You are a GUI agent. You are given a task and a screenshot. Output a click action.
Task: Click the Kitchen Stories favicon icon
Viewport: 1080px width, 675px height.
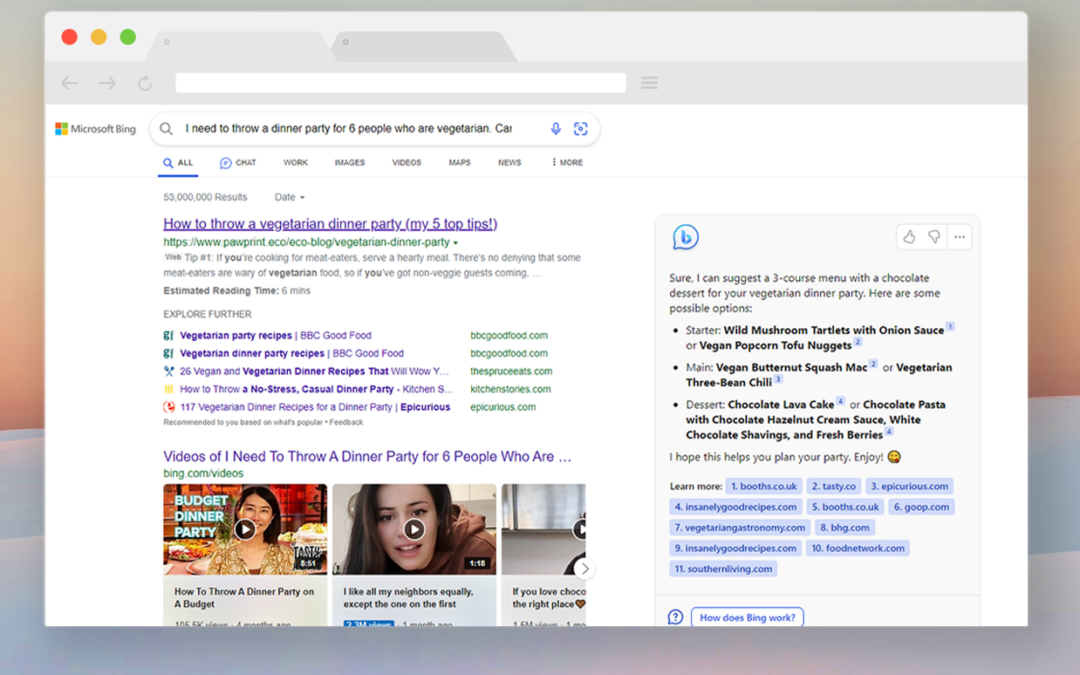click(169, 389)
